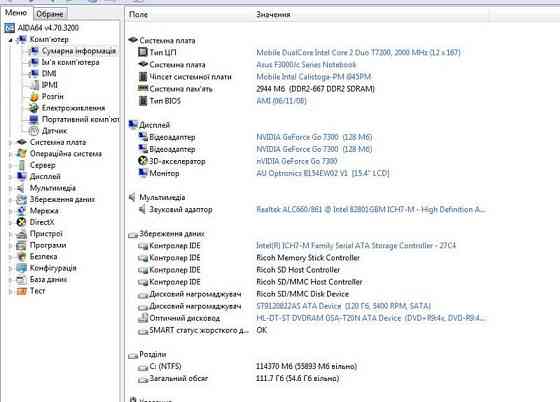
Task: Expand the Мережа tree node
Action: coord(10,211)
